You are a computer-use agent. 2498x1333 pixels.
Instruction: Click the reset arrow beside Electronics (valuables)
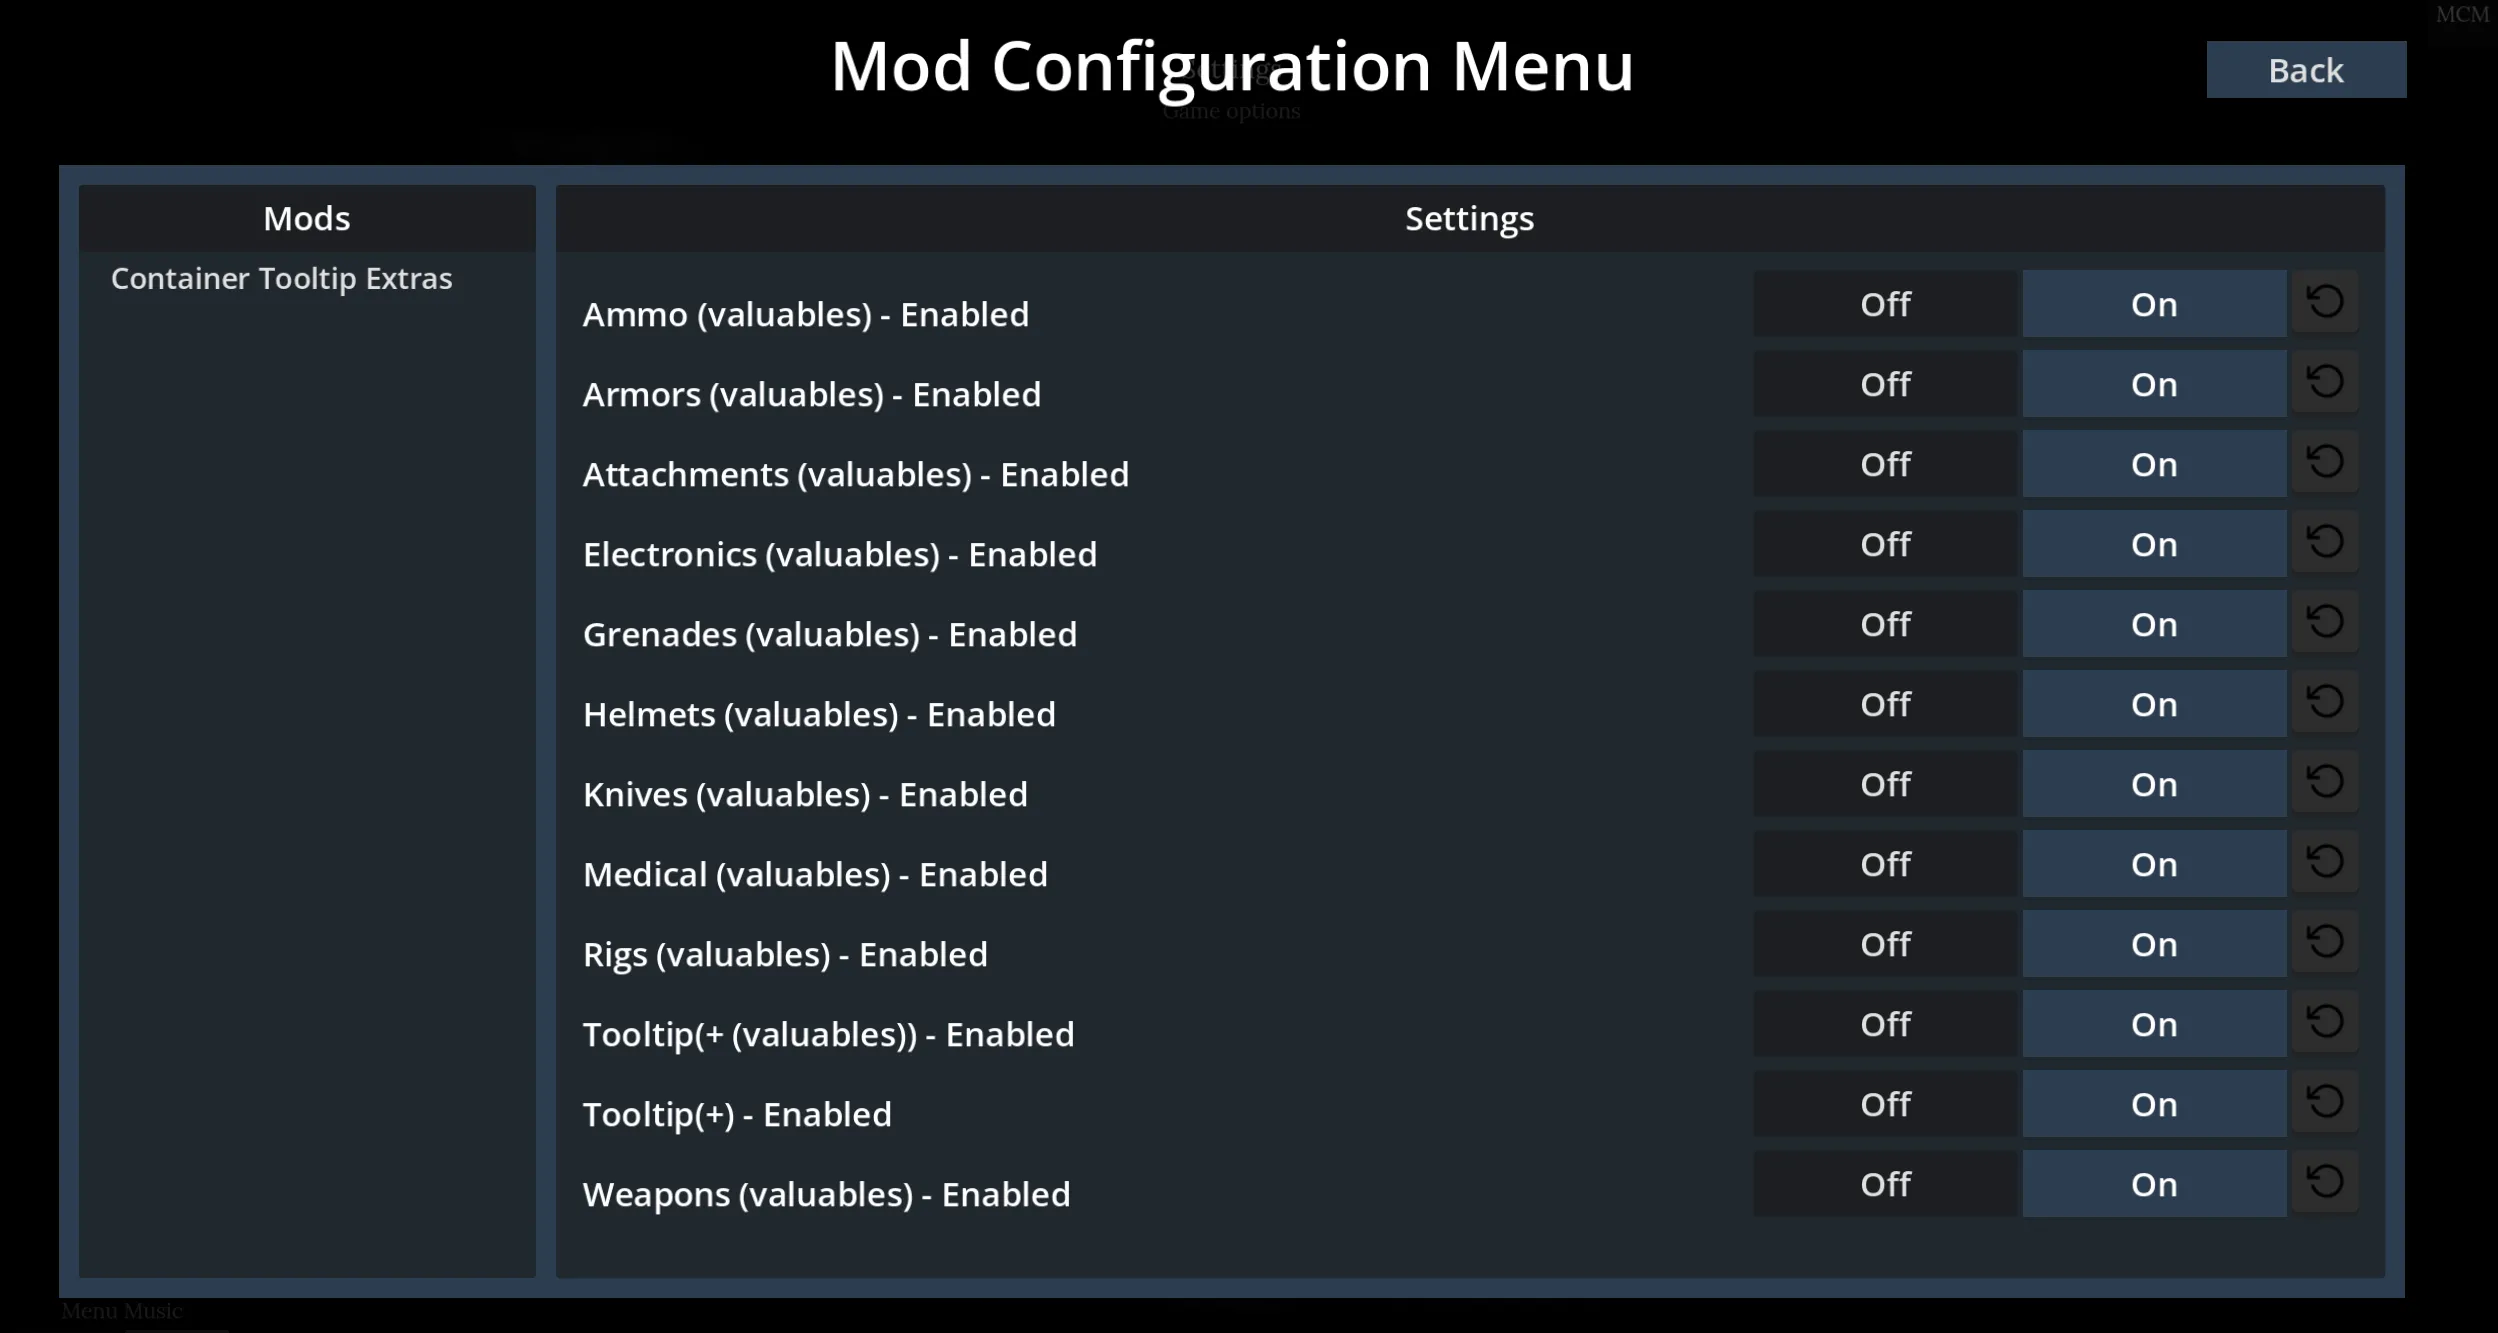pyautogui.click(x=2325, y=542)
